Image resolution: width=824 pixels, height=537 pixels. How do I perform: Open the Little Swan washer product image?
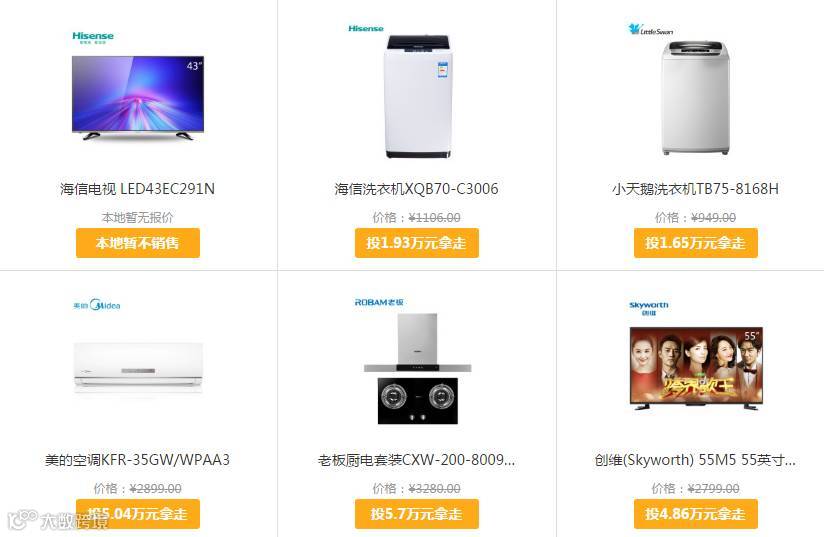click(x=696, y=98)
